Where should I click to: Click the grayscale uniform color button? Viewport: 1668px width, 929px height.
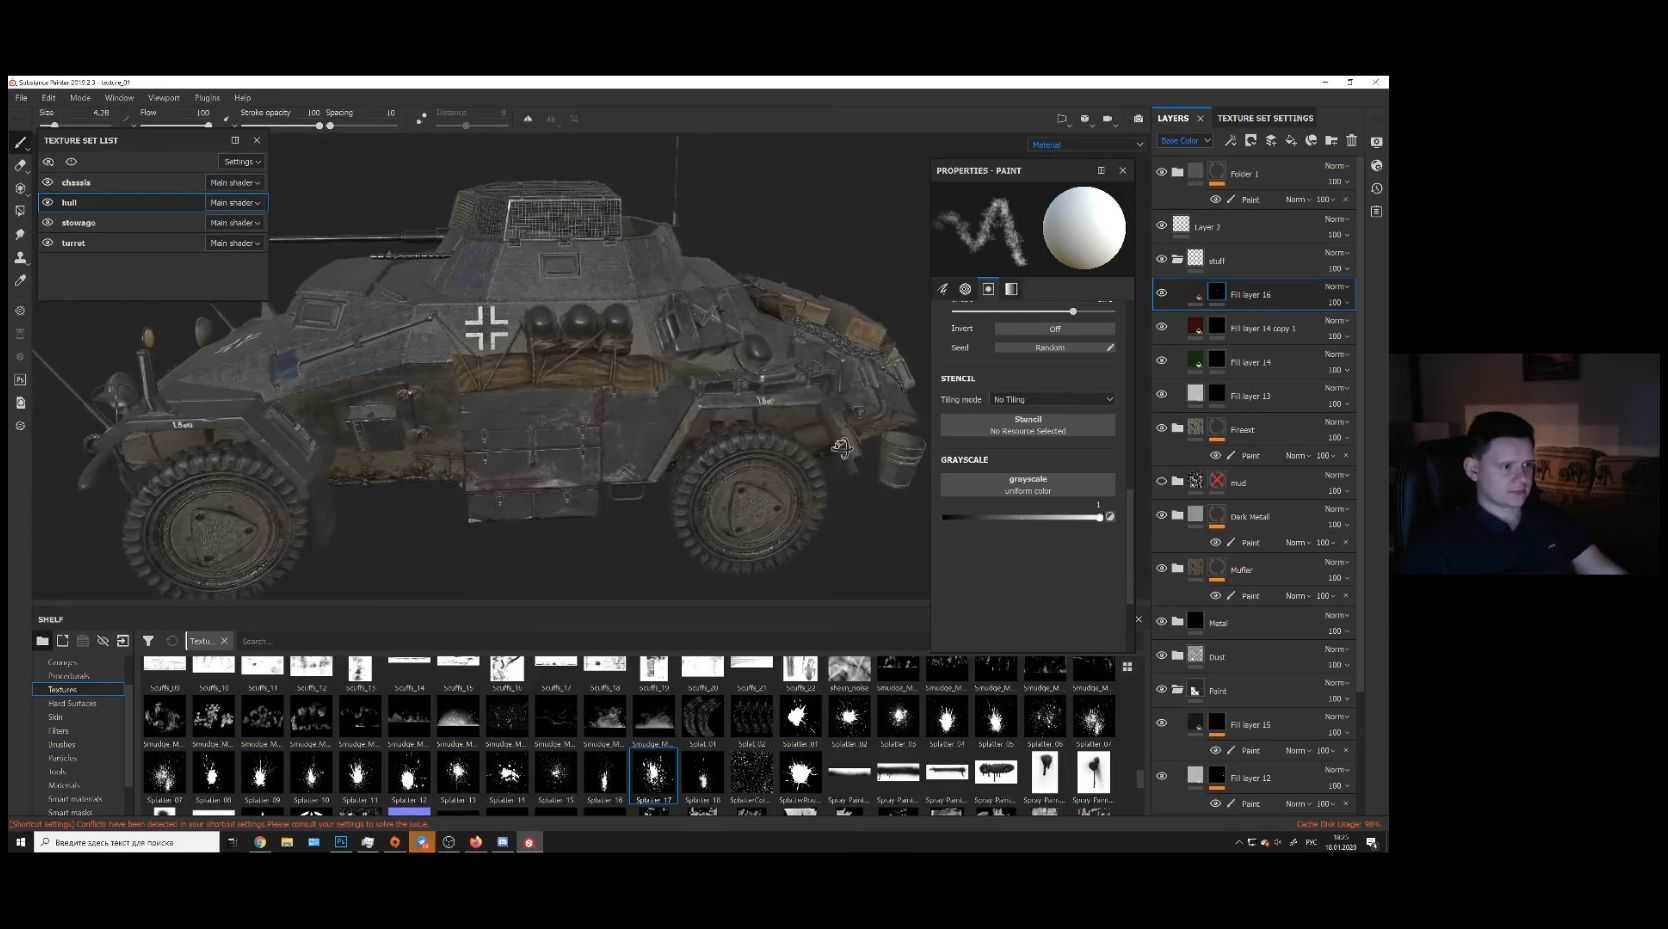coord(1028,485)
